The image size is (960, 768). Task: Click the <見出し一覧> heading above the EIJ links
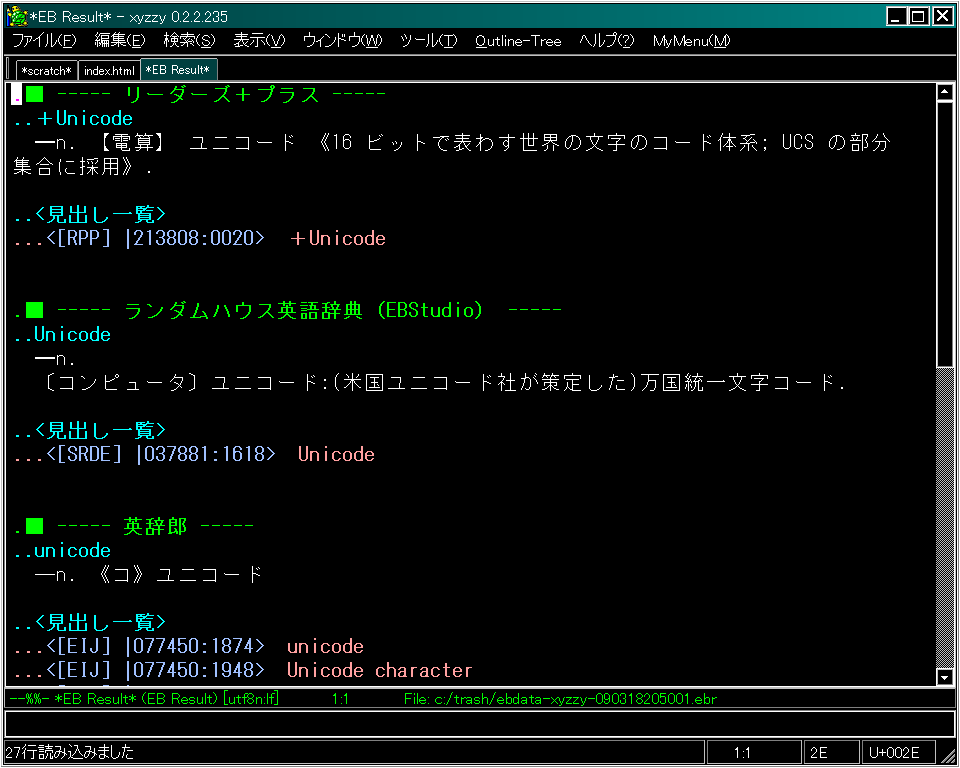tap(90, 622)
